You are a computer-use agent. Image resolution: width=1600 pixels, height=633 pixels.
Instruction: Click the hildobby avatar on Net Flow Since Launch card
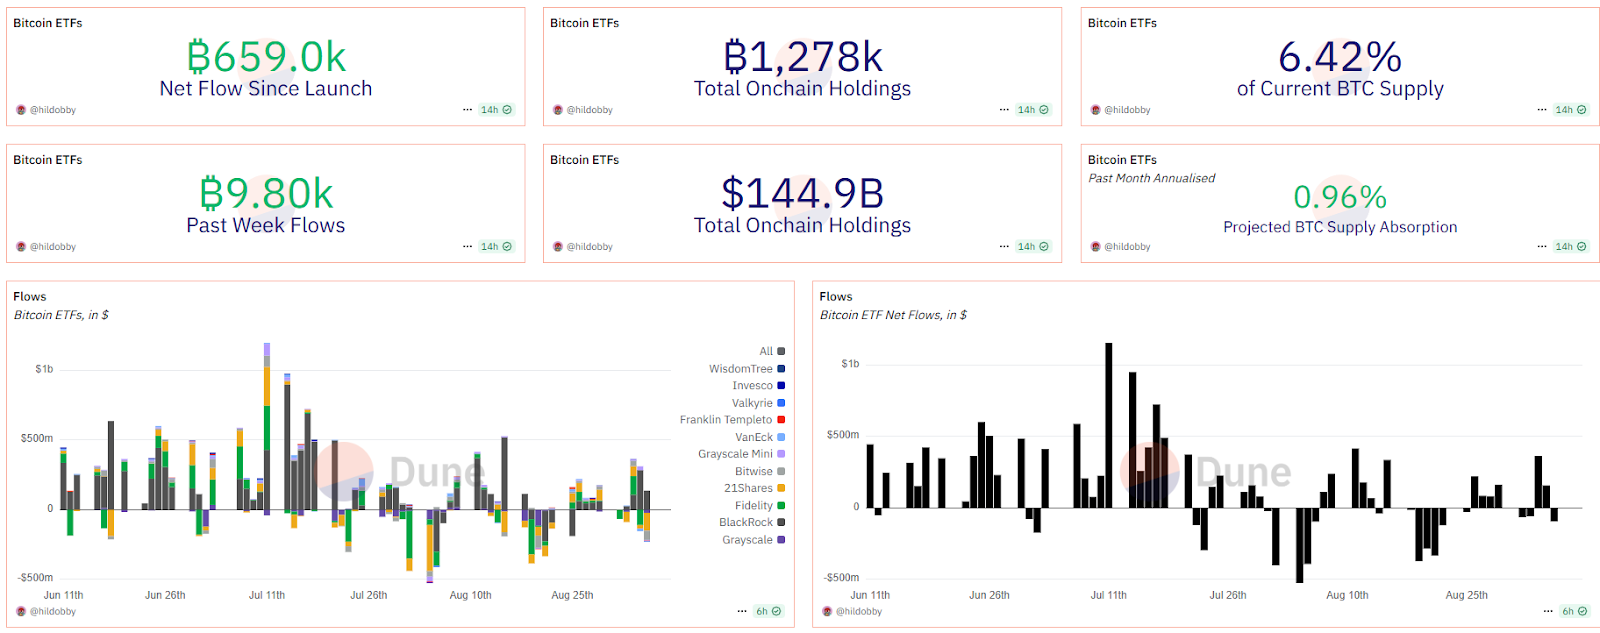pyautogui.click(x=21, y=110)
